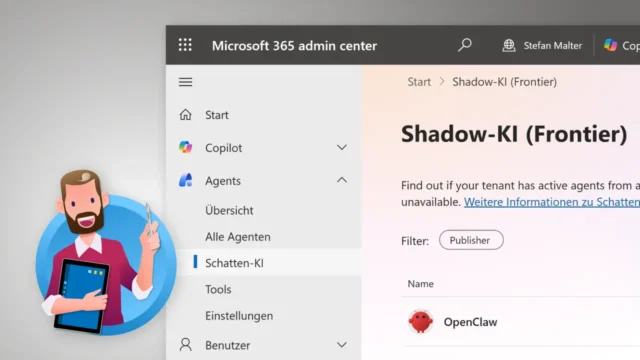Click the Agents label in the sidebar
Image resolution: width=640 pixels, height=360 pixels.
(223, 181)
